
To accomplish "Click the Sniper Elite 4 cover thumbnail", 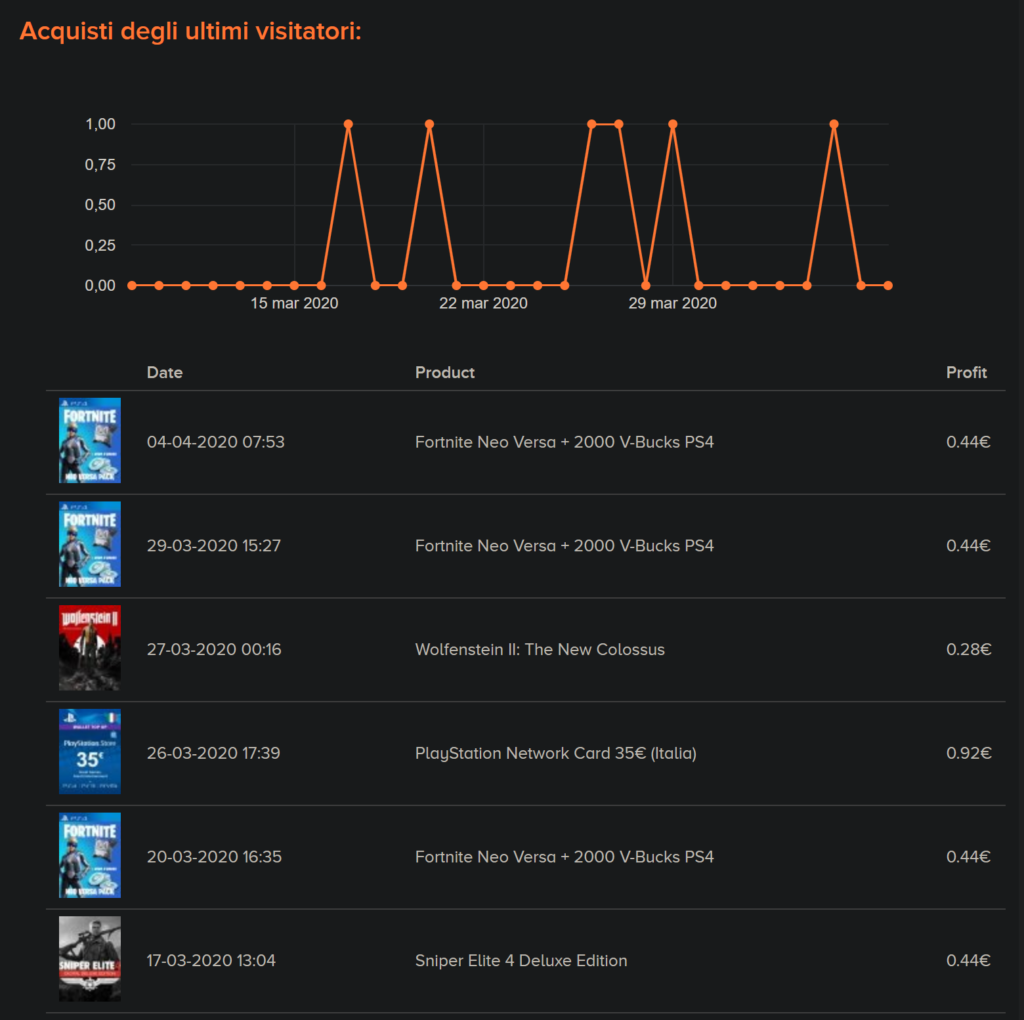I will tap(89, 959).
